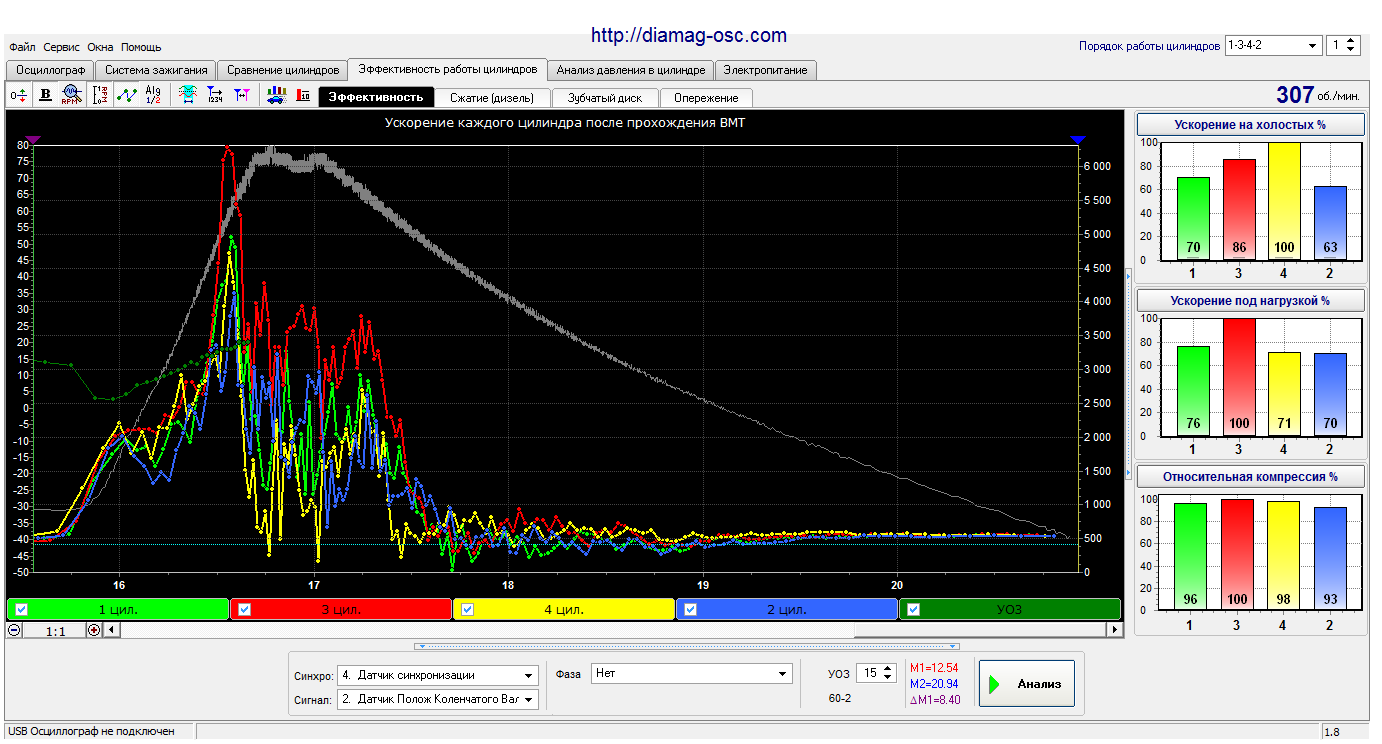This screenshot has width=1382, height=744.
Task: Click the Анализ button
Action: click(1027, 685)
